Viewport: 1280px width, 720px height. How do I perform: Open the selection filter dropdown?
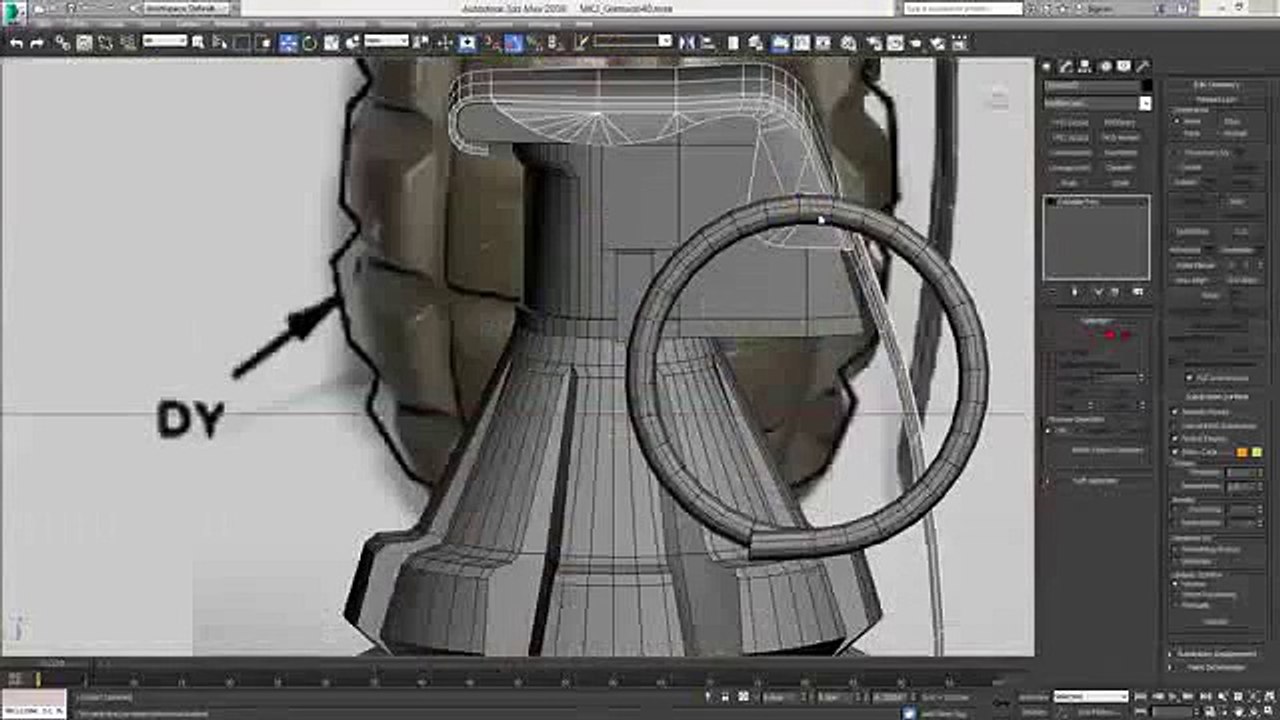[x=165, y=42]
